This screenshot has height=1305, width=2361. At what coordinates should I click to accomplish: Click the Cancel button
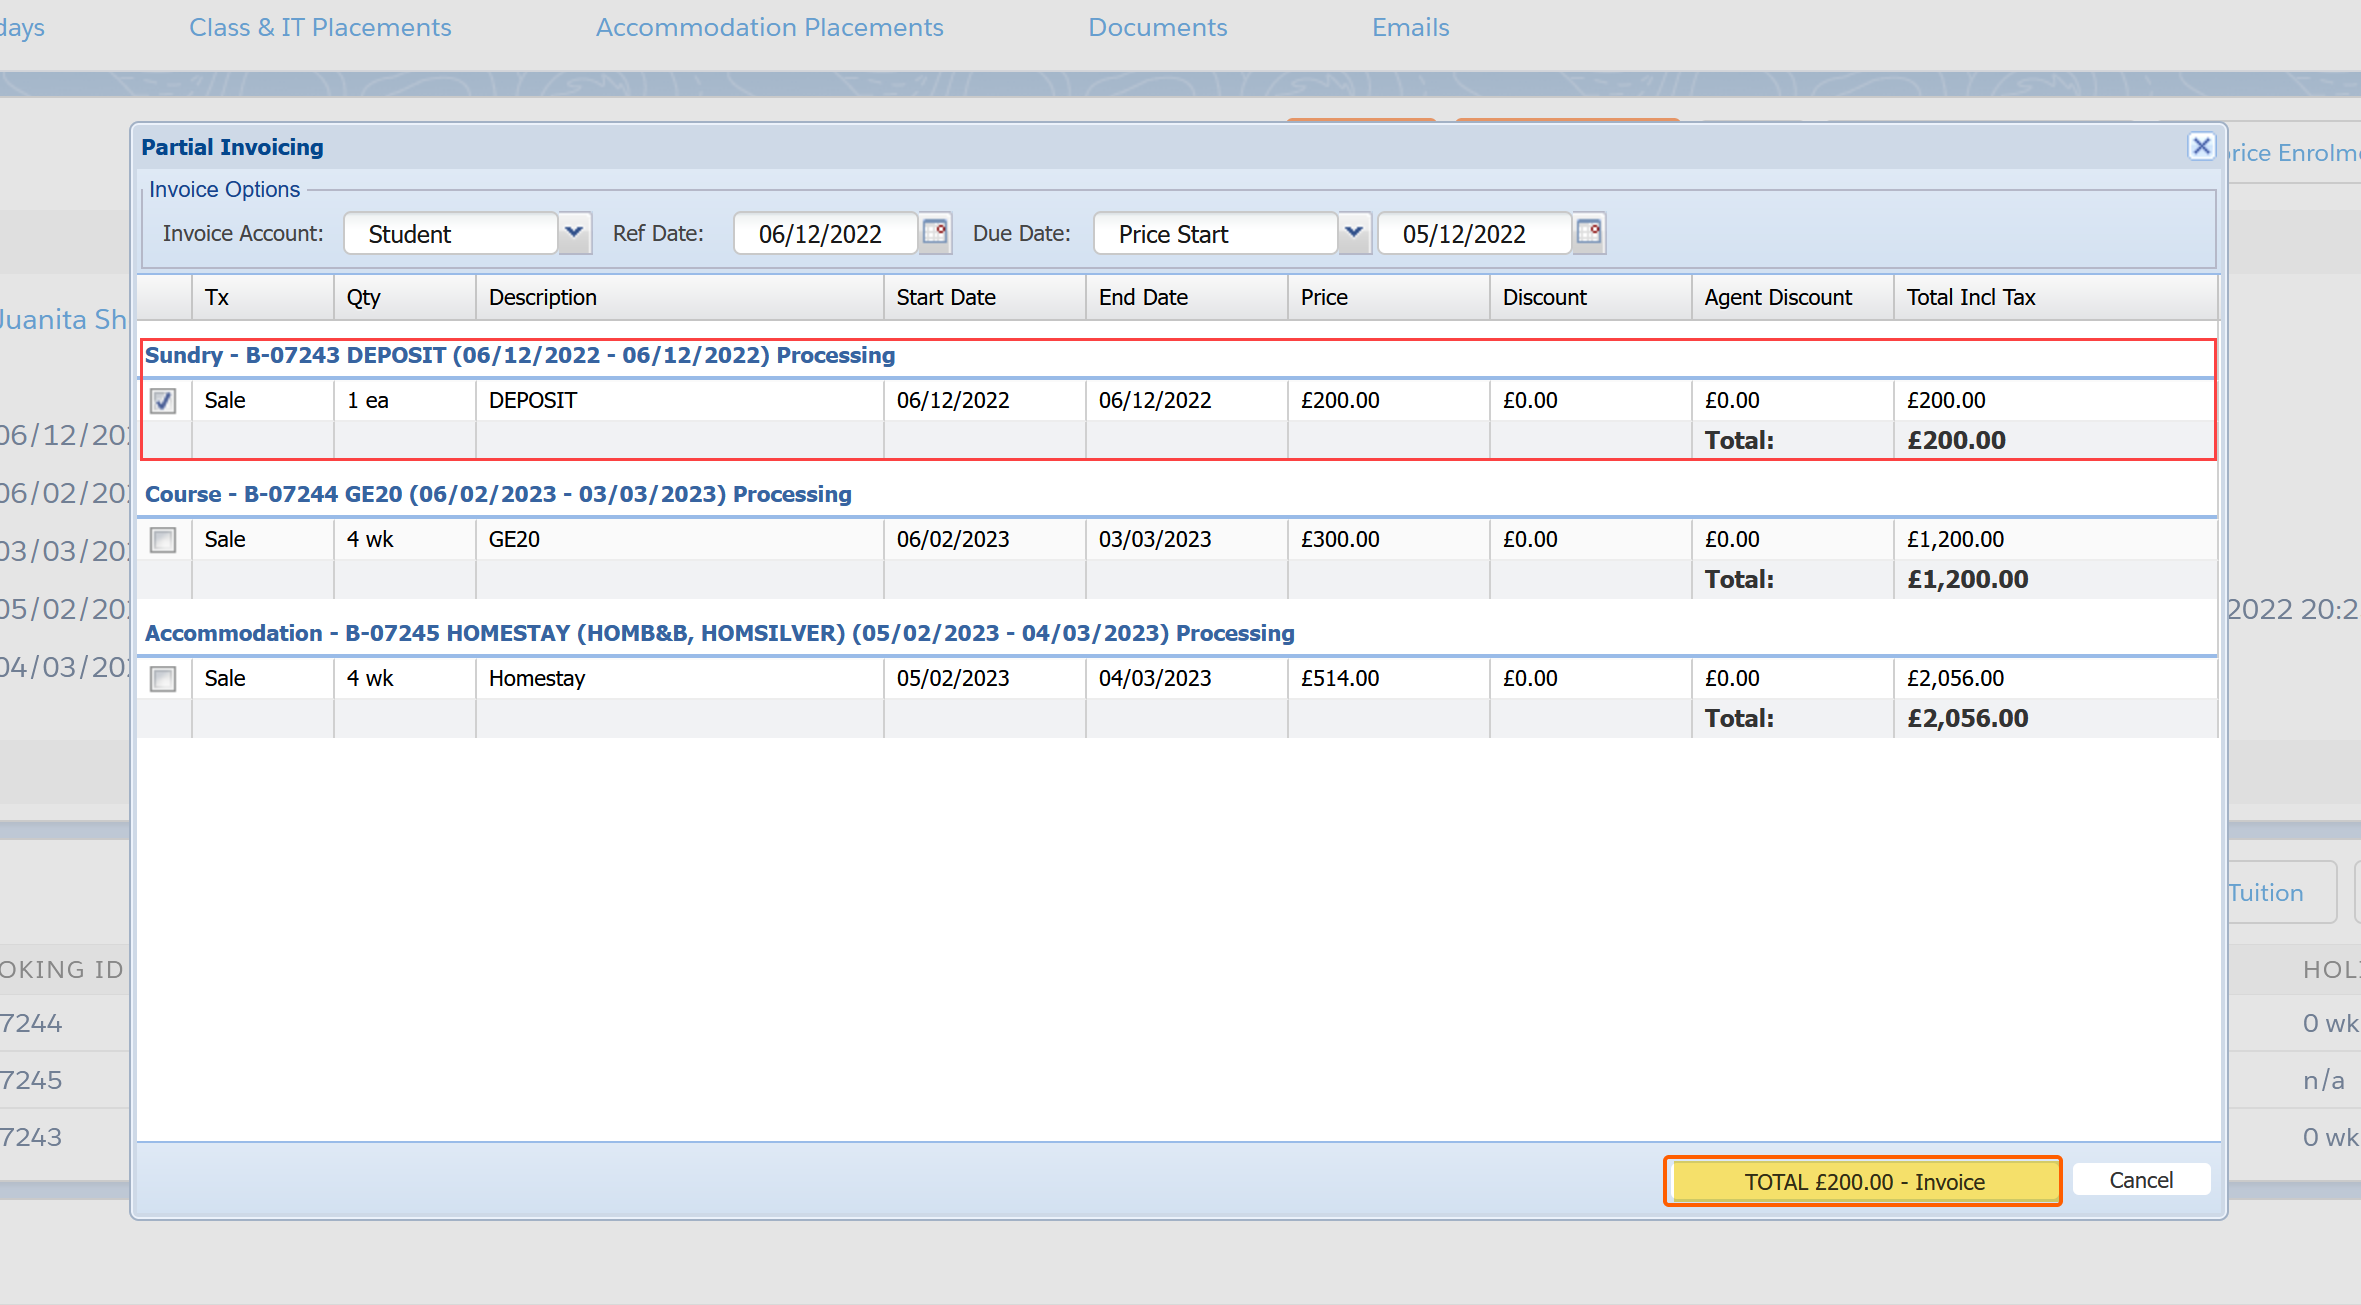pos(2140,1180)
